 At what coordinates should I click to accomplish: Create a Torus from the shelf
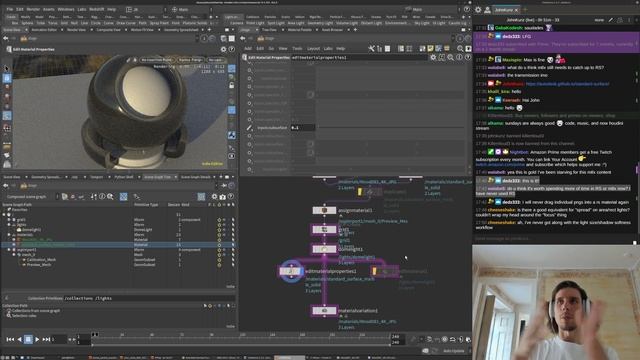pyautogui.click(x=53, y=23)
